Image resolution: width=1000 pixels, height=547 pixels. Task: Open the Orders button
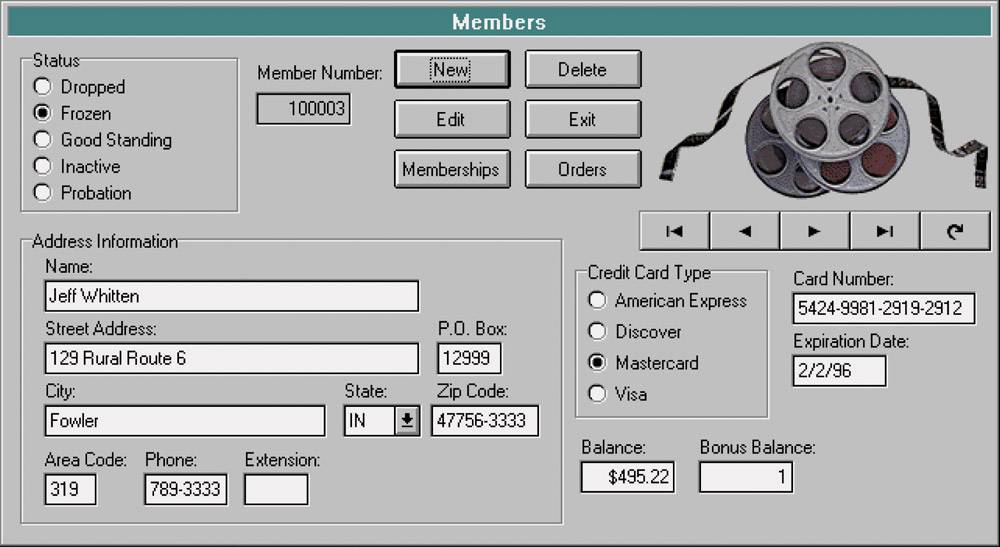(x=582, y=169)
